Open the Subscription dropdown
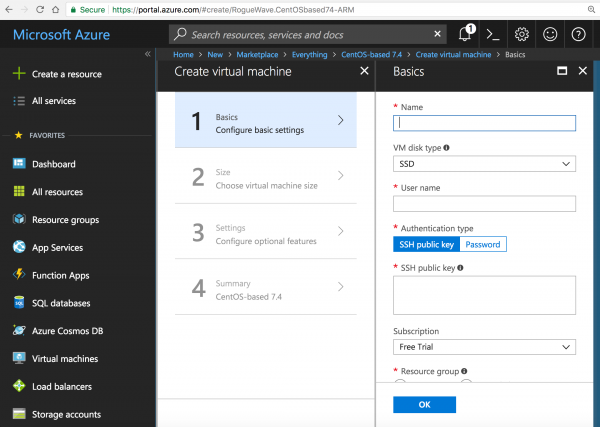The height and width of the screenshot is (427, 600). (484, 347)
